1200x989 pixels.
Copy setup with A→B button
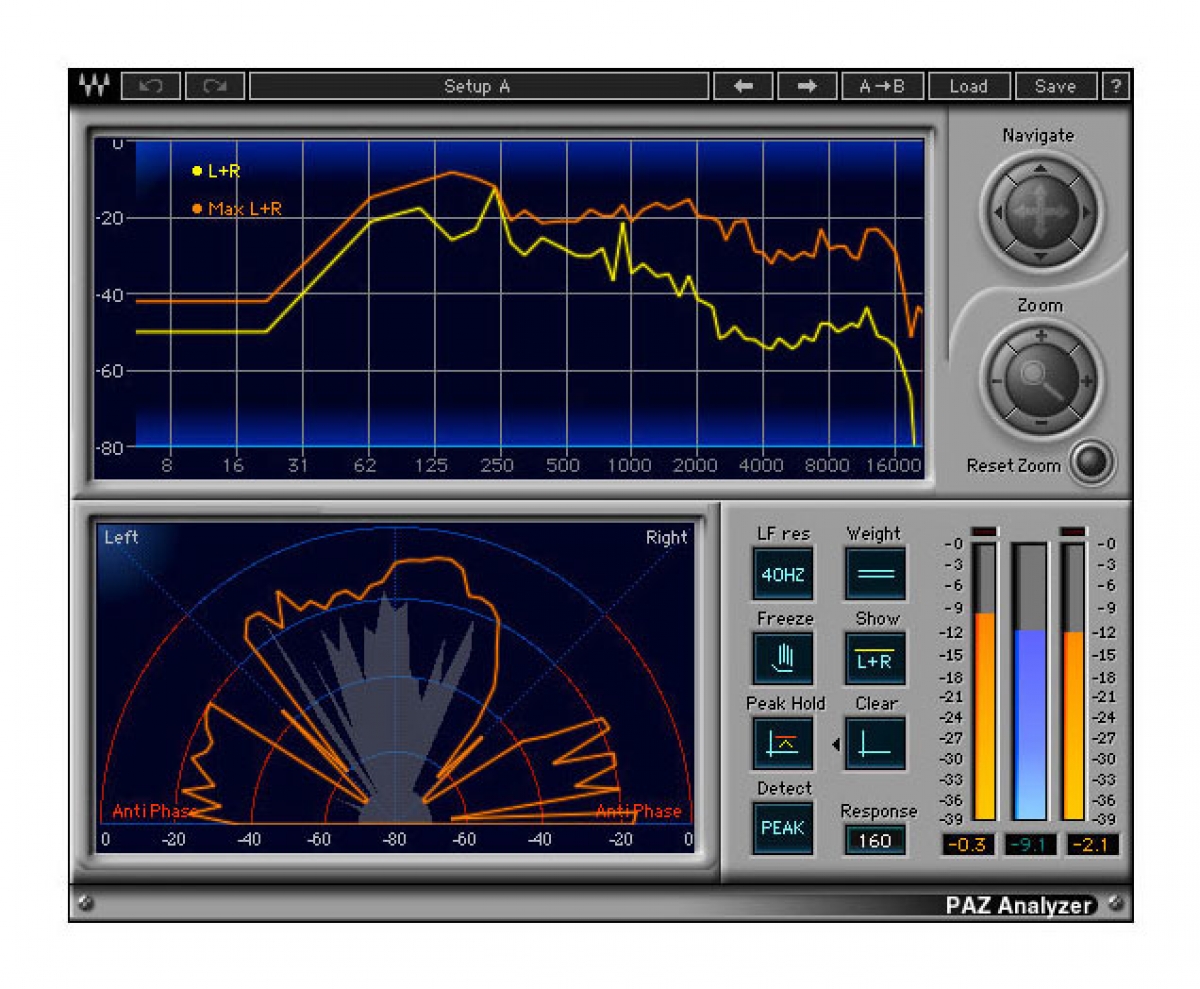point(882,86)
